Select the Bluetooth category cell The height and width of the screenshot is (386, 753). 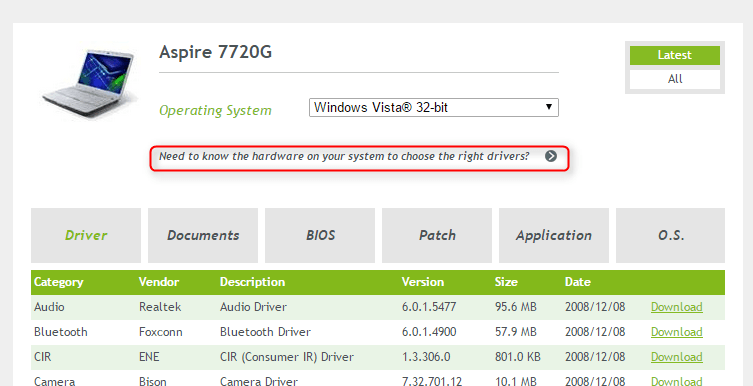pos(61,332)
